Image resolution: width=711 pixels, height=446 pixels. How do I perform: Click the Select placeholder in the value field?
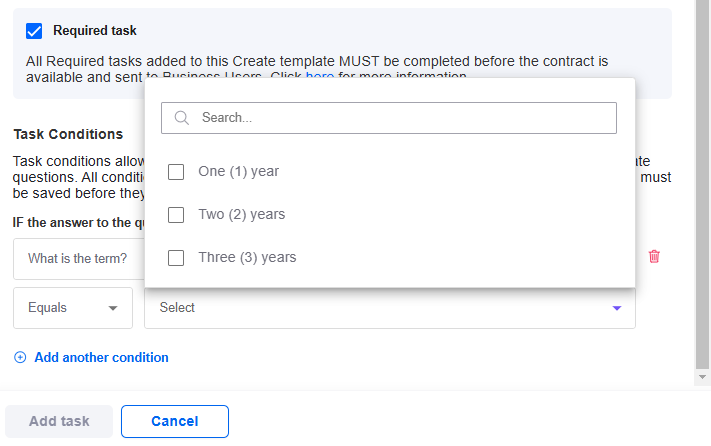(x=178, y=308)
